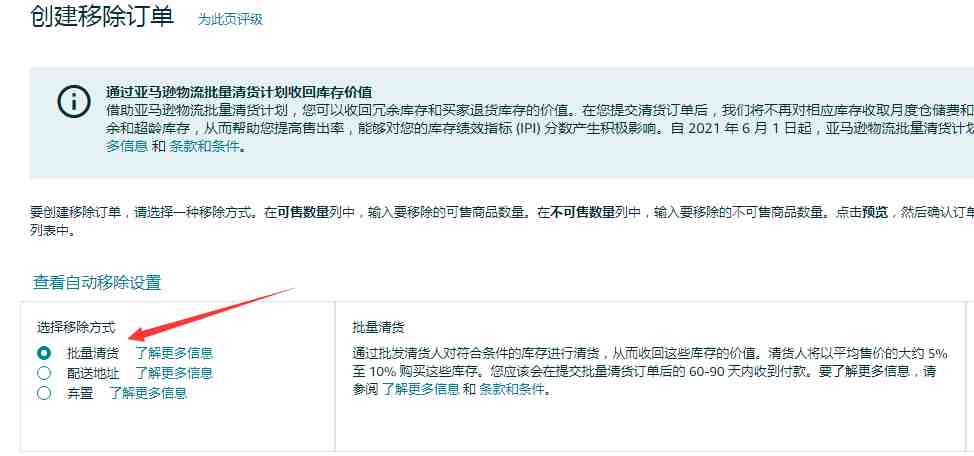The image size is (974, 456).
Task: Click the info icon in the blue banner
Action: (x=74, y=101)
